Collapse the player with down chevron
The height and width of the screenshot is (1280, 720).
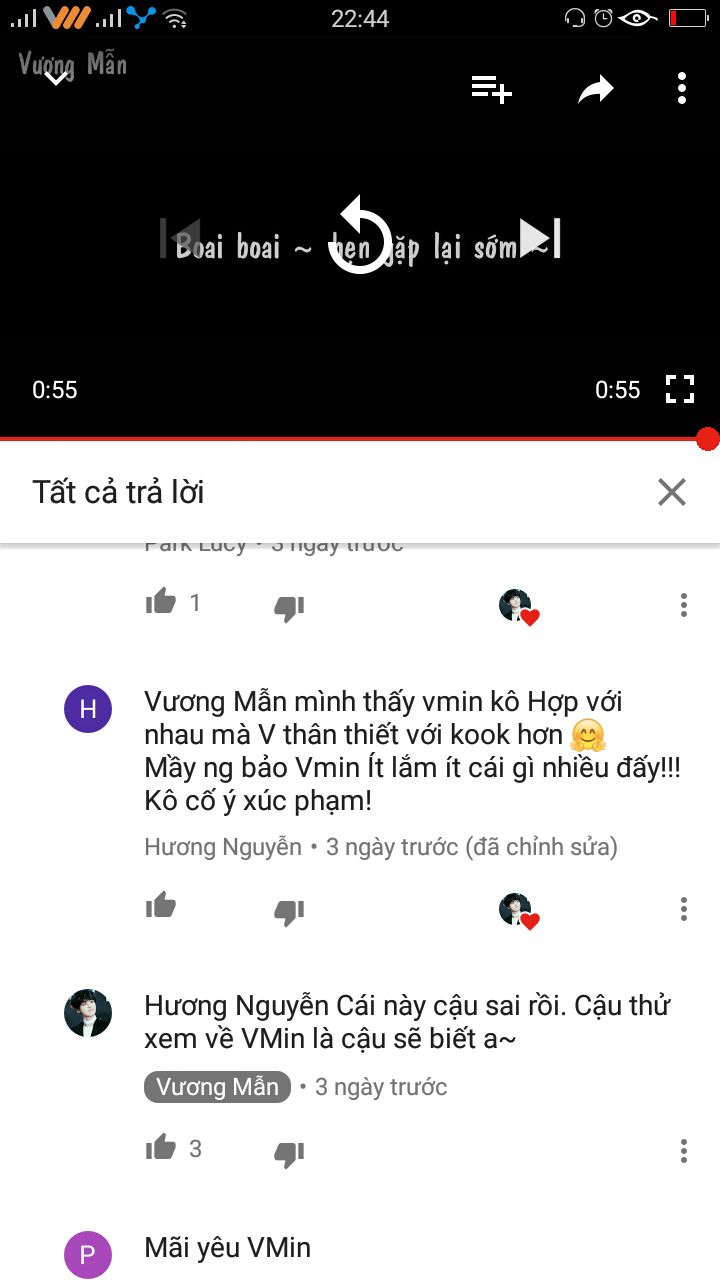pyautogui.click(x=57, y=76)
